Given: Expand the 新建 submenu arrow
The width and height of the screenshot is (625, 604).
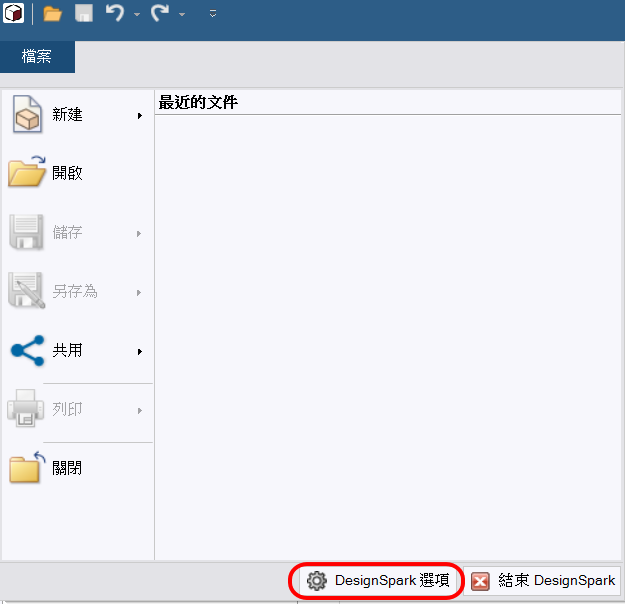Looking at the screenshot, I should tap(140, 116).
